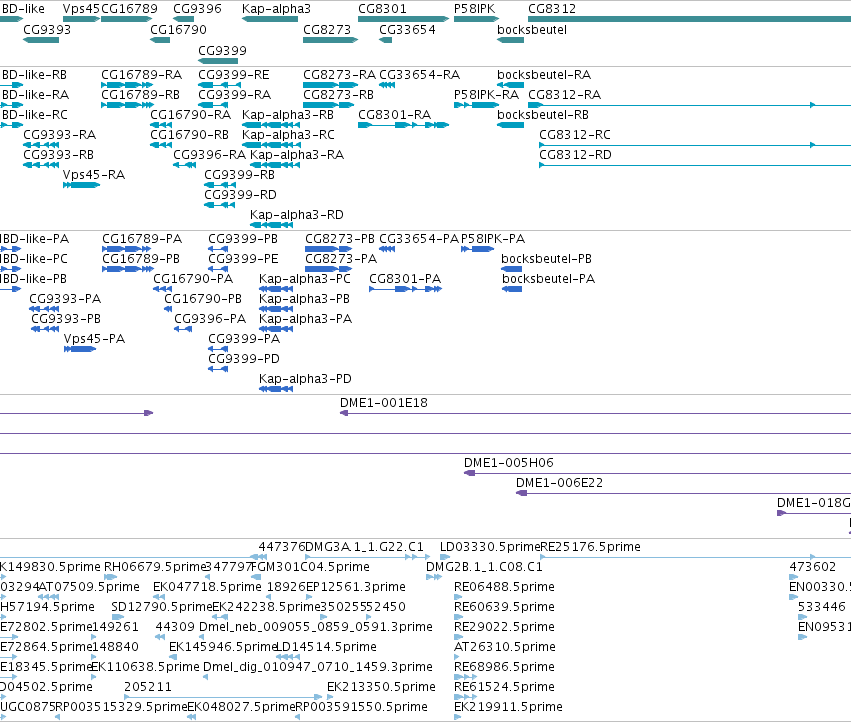Click EST DMG2B.1_1.C08.C1

[484, 567]
